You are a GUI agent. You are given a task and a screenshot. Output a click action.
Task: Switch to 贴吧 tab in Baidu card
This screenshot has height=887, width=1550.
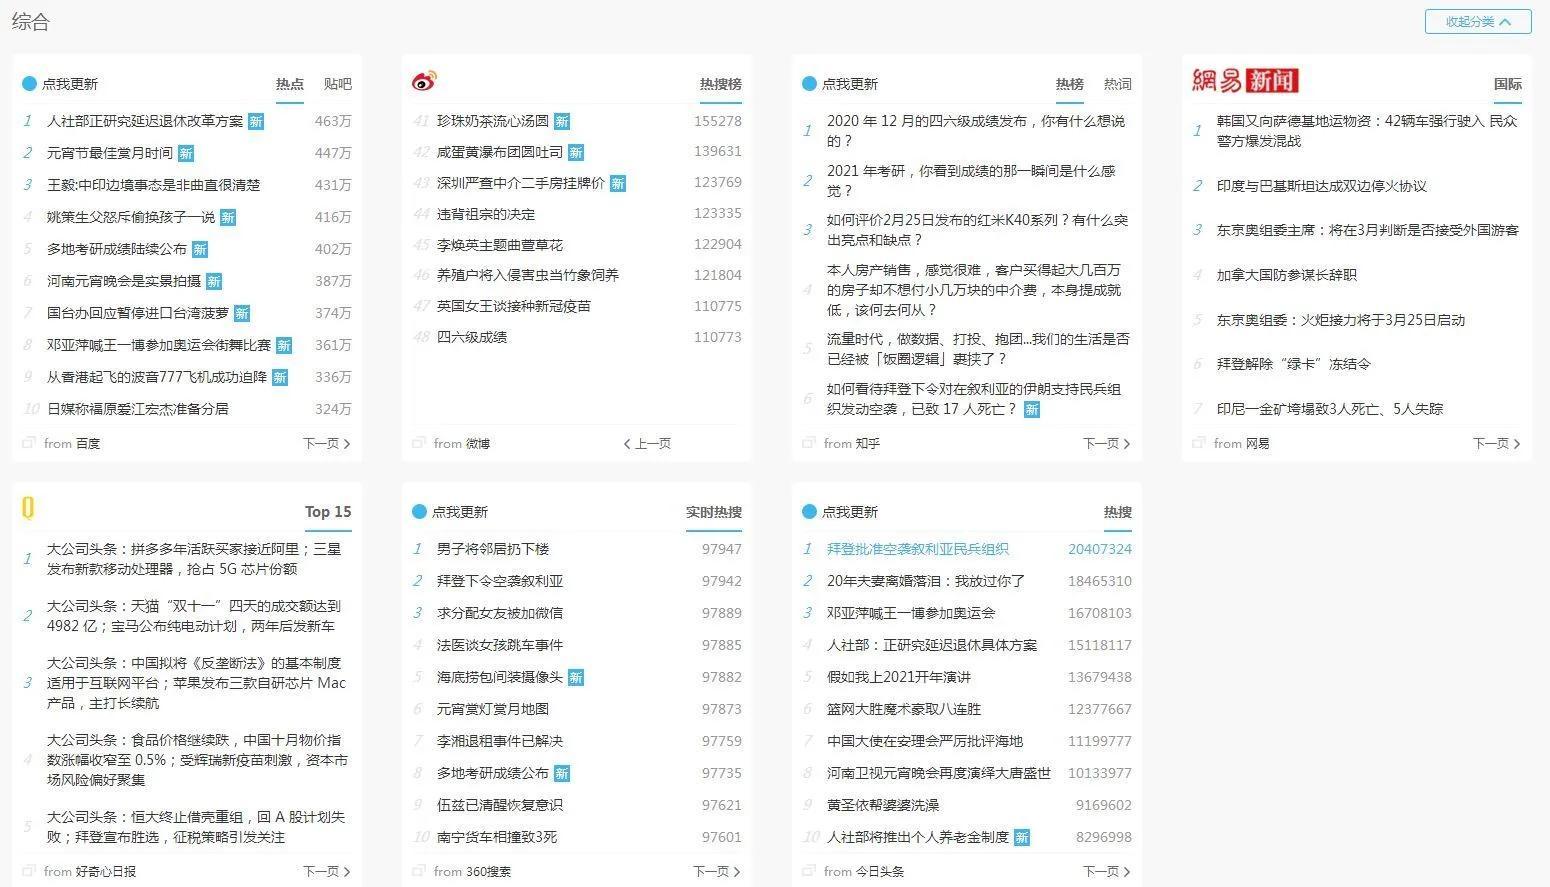[x=338, y=84]
